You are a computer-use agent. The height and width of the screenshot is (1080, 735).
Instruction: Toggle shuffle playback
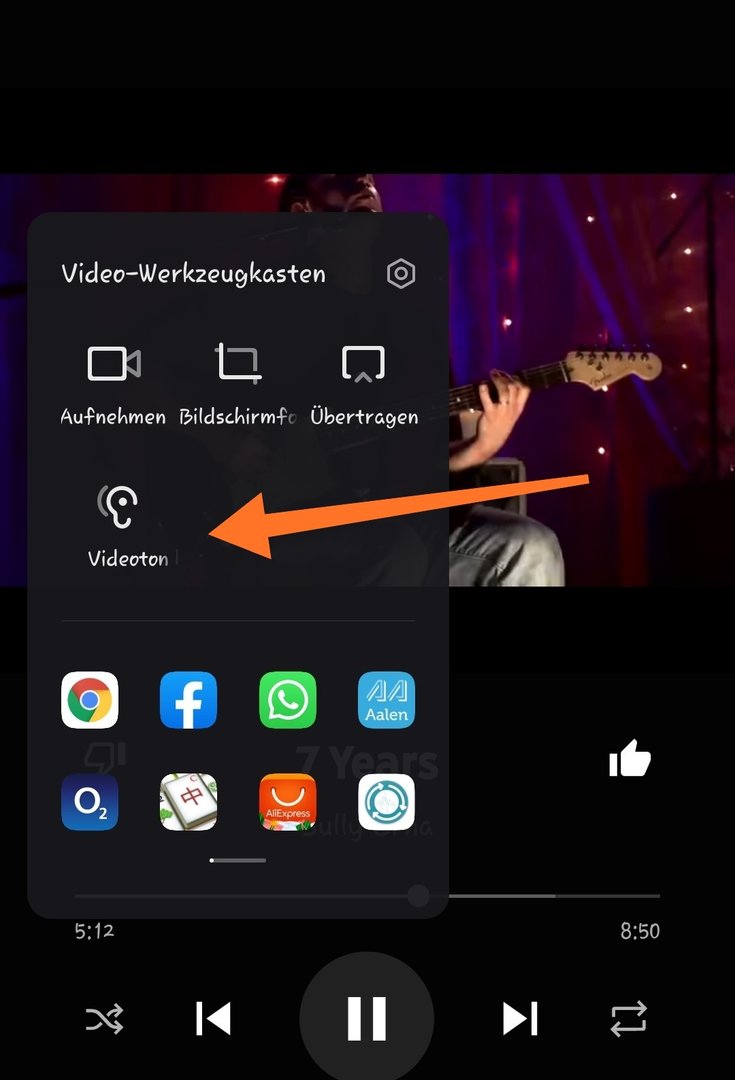(104, 1018)
